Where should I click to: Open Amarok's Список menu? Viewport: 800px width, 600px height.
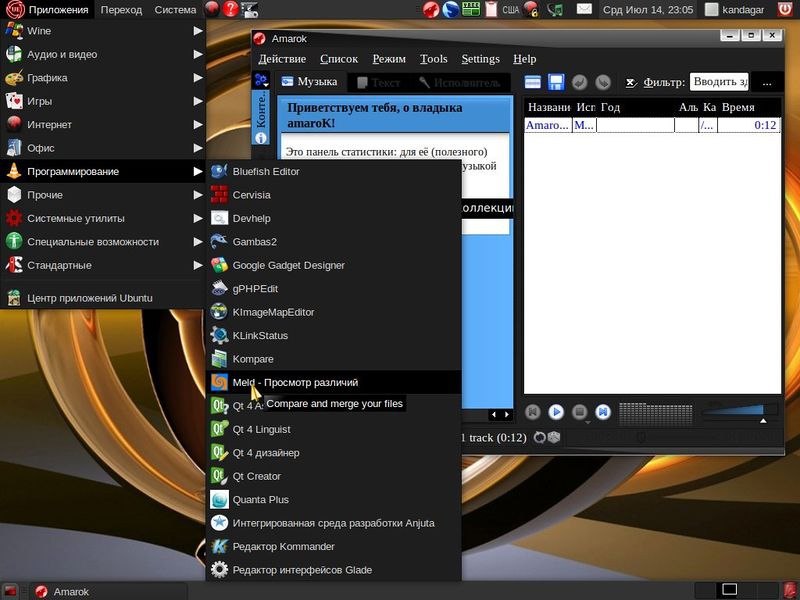[x=339, y=59]
